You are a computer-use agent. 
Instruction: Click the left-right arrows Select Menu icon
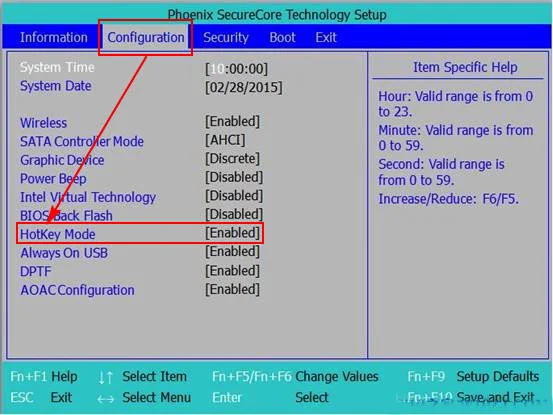pyautogui.click(x=106, y=399)
